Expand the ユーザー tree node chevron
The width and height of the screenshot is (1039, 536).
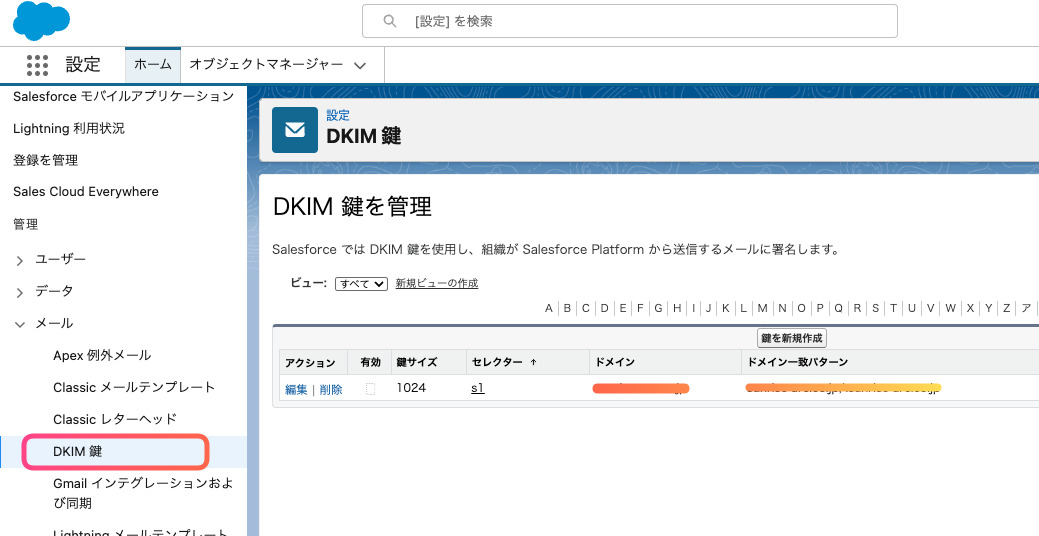[x=20, y=261]
